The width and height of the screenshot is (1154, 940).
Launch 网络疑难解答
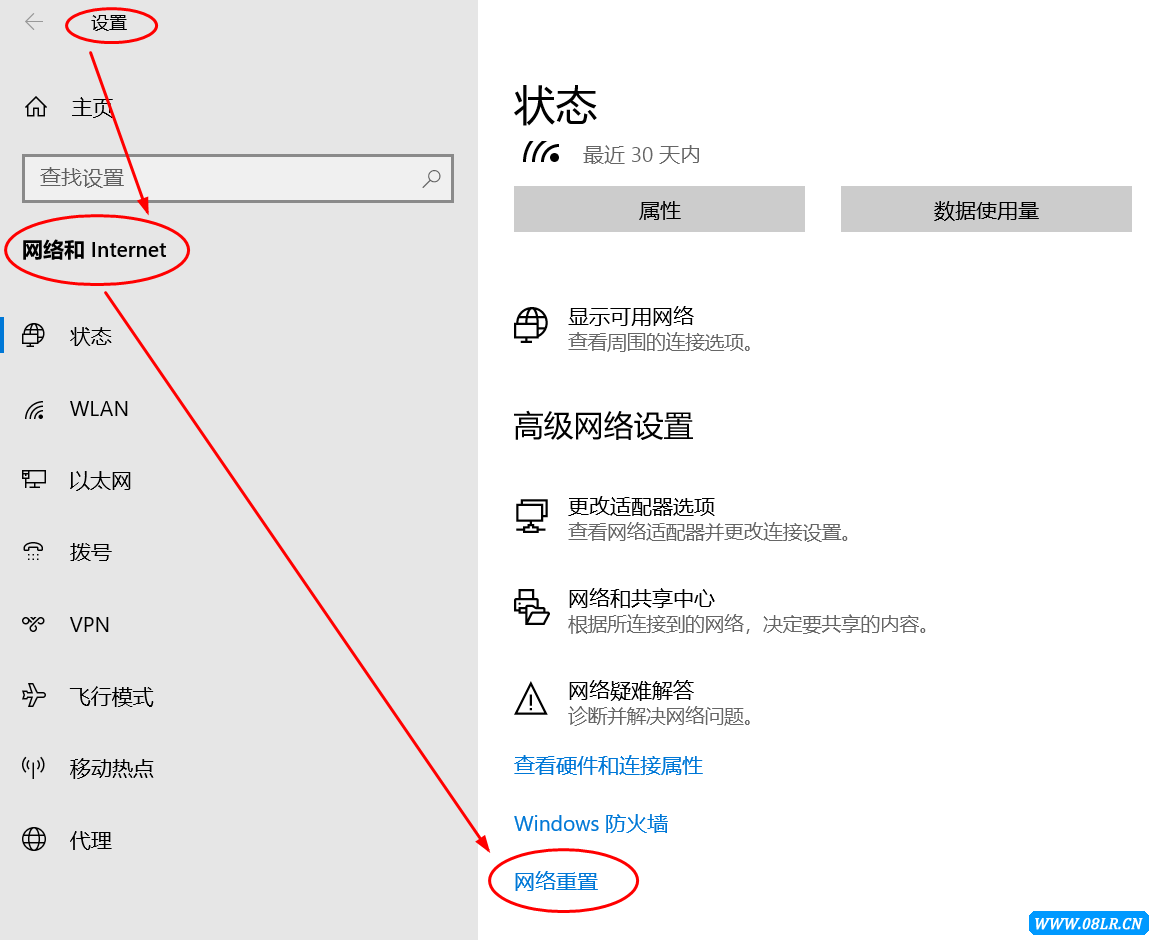(x=631, y=690)
